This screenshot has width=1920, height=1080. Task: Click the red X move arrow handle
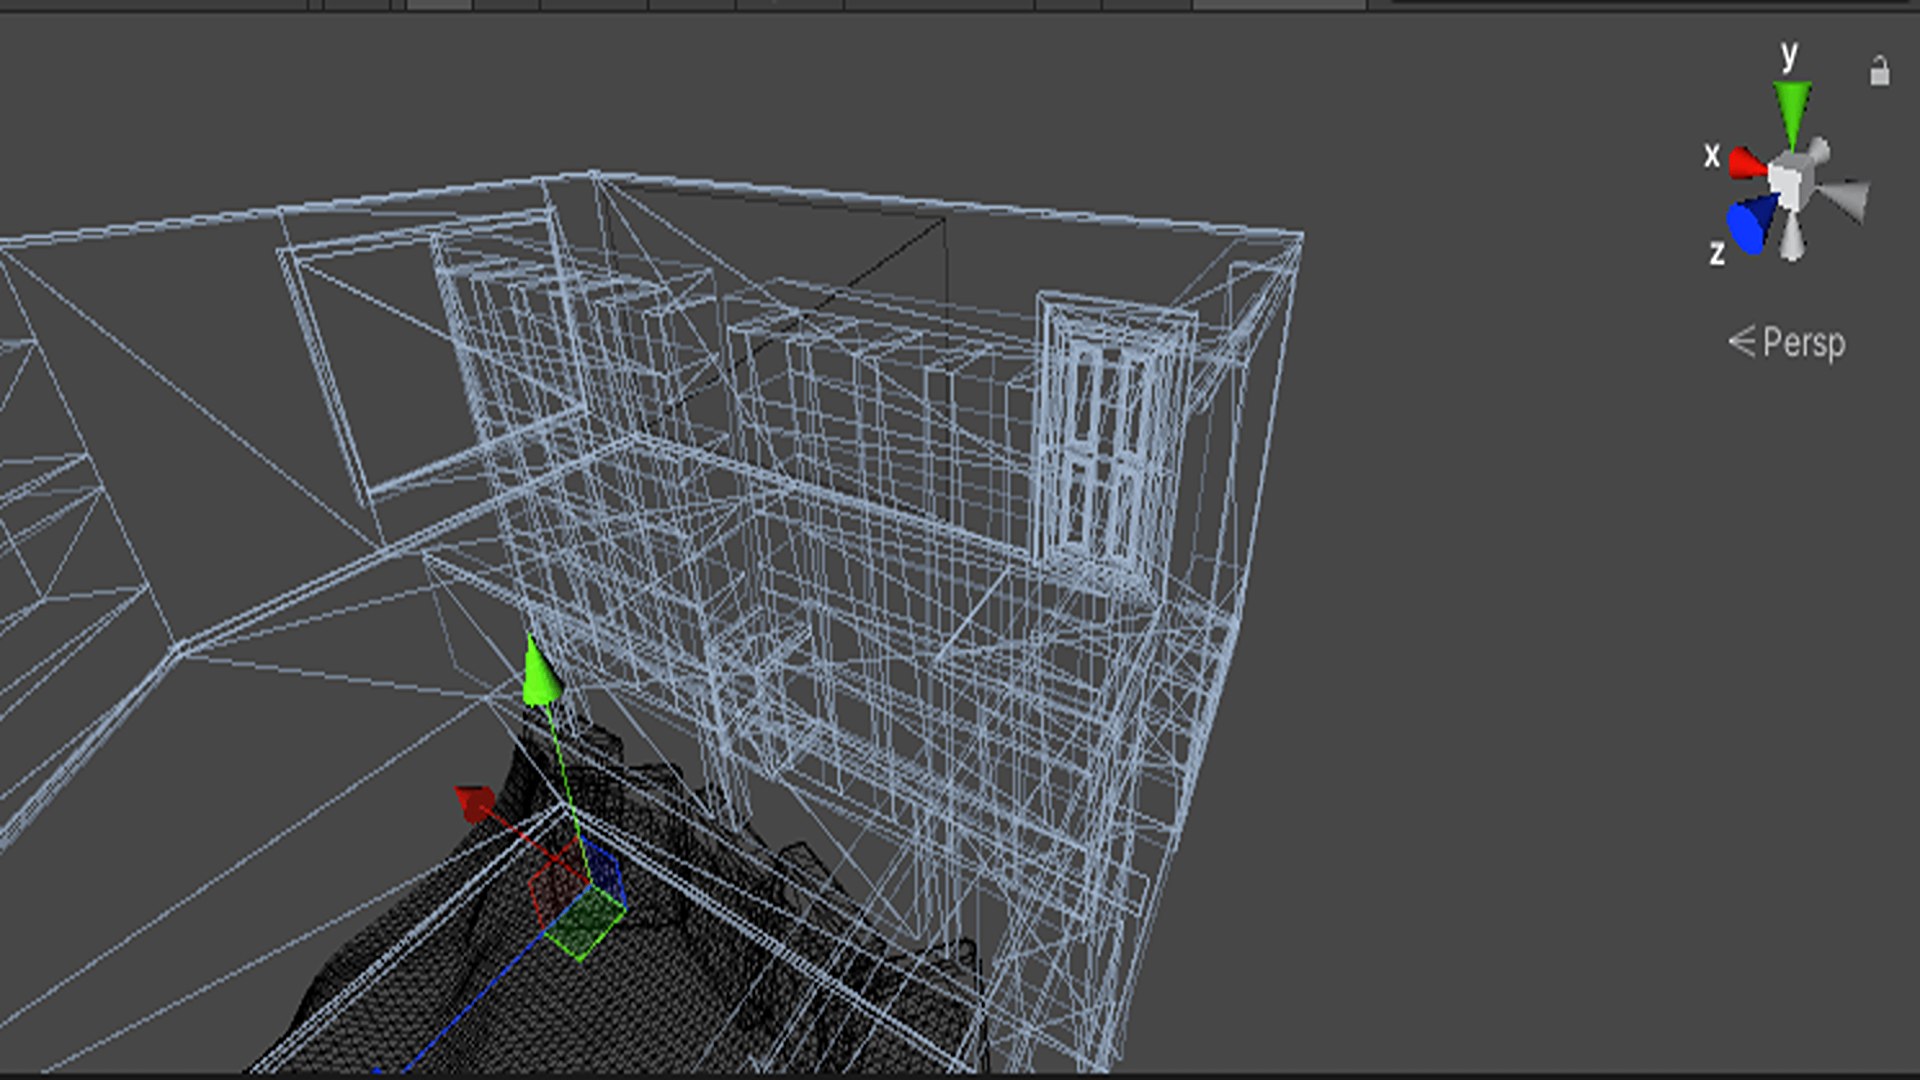(474, 802)
